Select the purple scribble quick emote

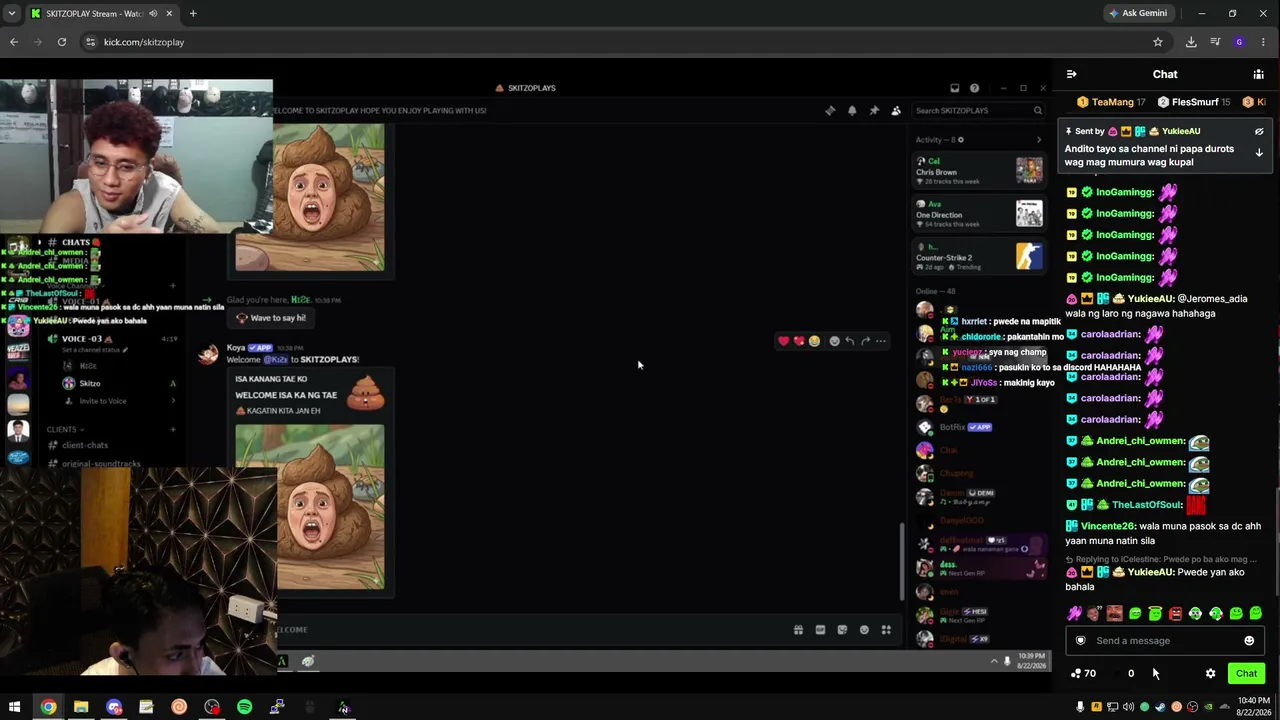(x=1074, y=613)
